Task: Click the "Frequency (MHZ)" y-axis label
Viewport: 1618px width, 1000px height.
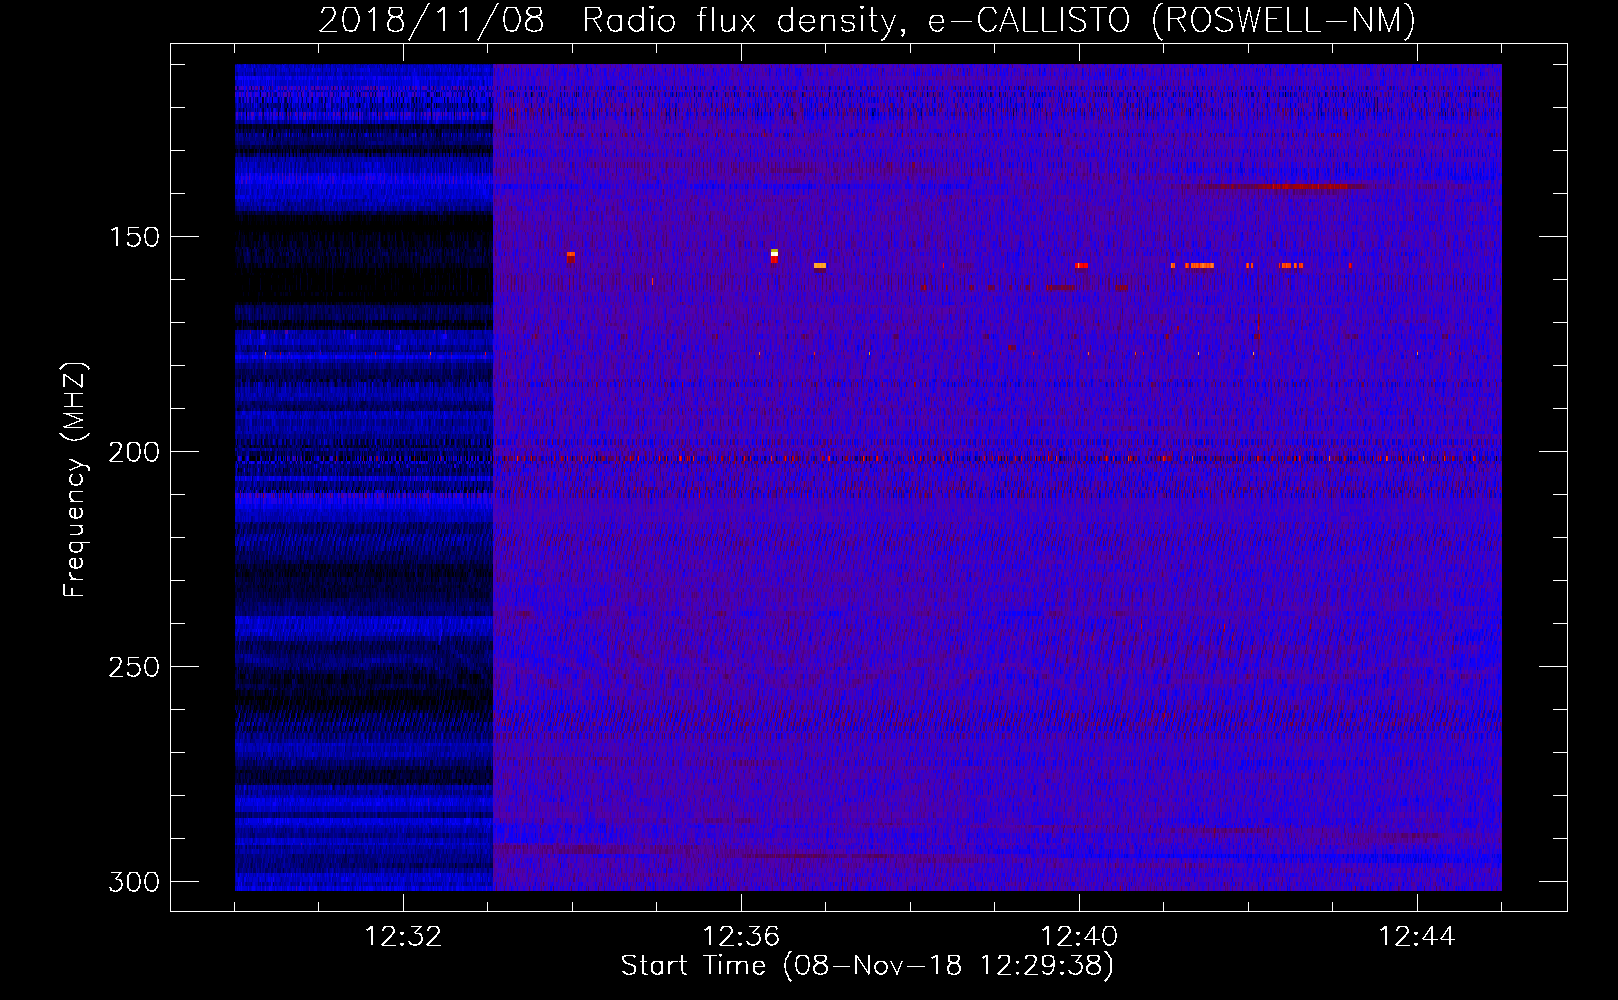Action: pyautogui.click(x=75, y=480)
